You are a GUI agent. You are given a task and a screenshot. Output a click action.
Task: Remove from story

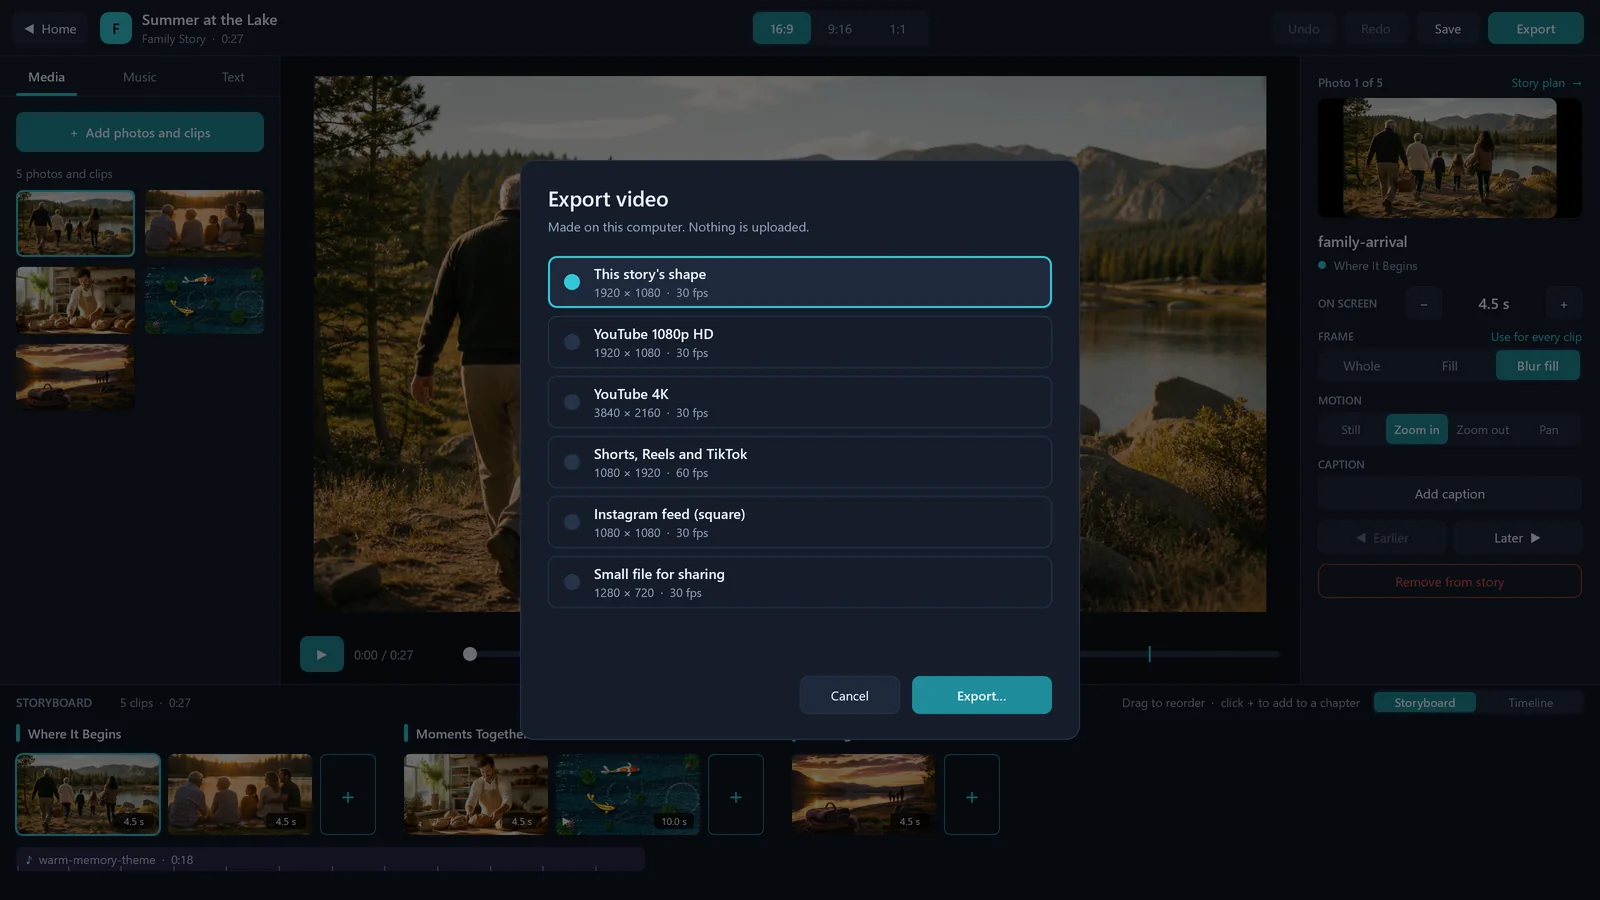tap(1449, 582)
